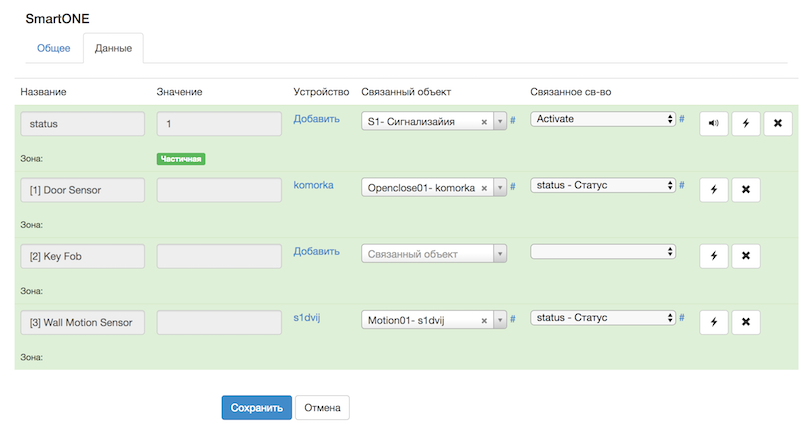Click the speaker icon in status row
Viewport: 800px width, 428px height.
pos(713,124)
